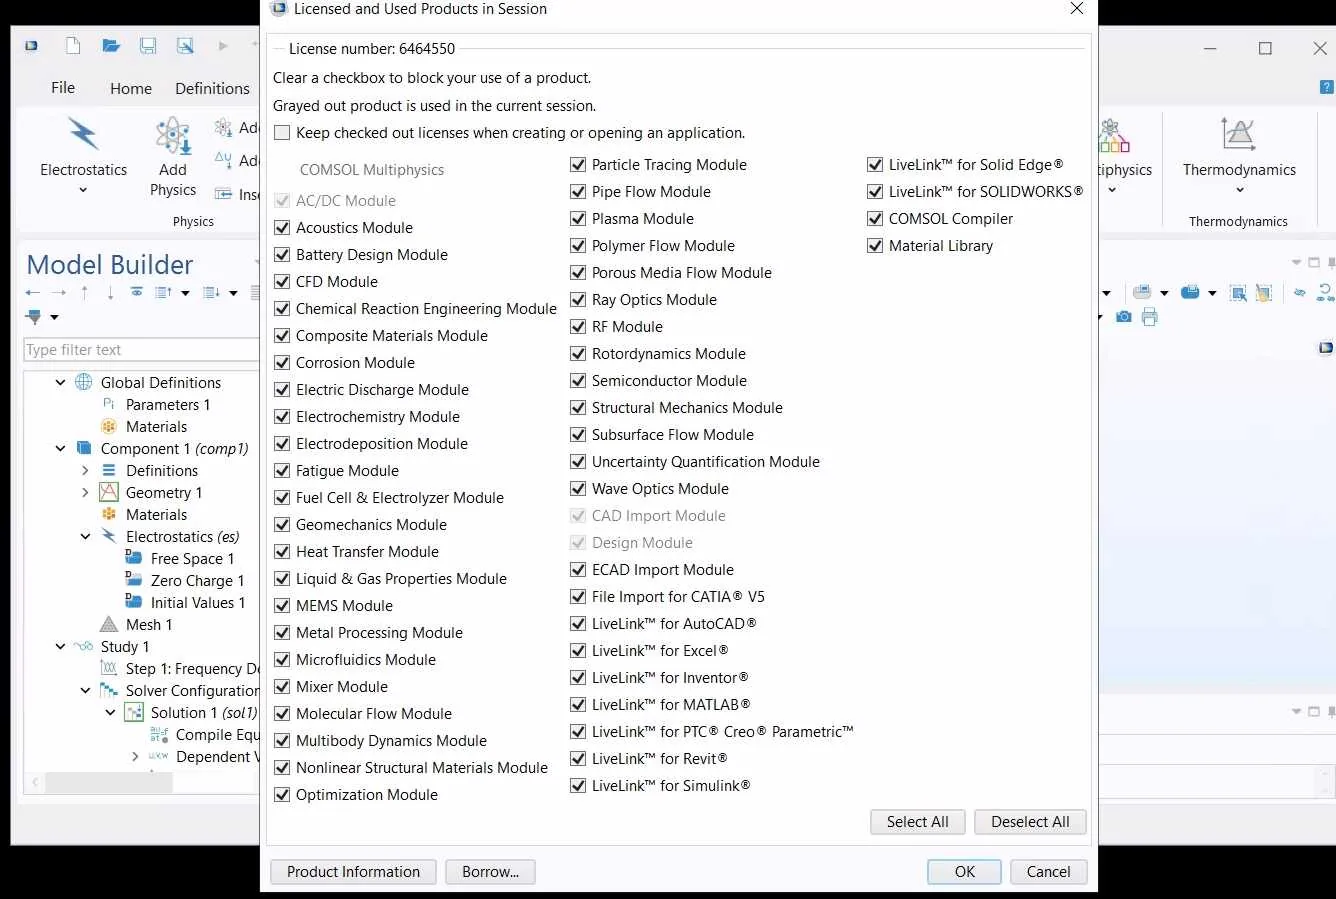Click the camera snapshot icon in graphics toolbar
The width and height of the screenshot is (1336, 899).
(1124, 317)
